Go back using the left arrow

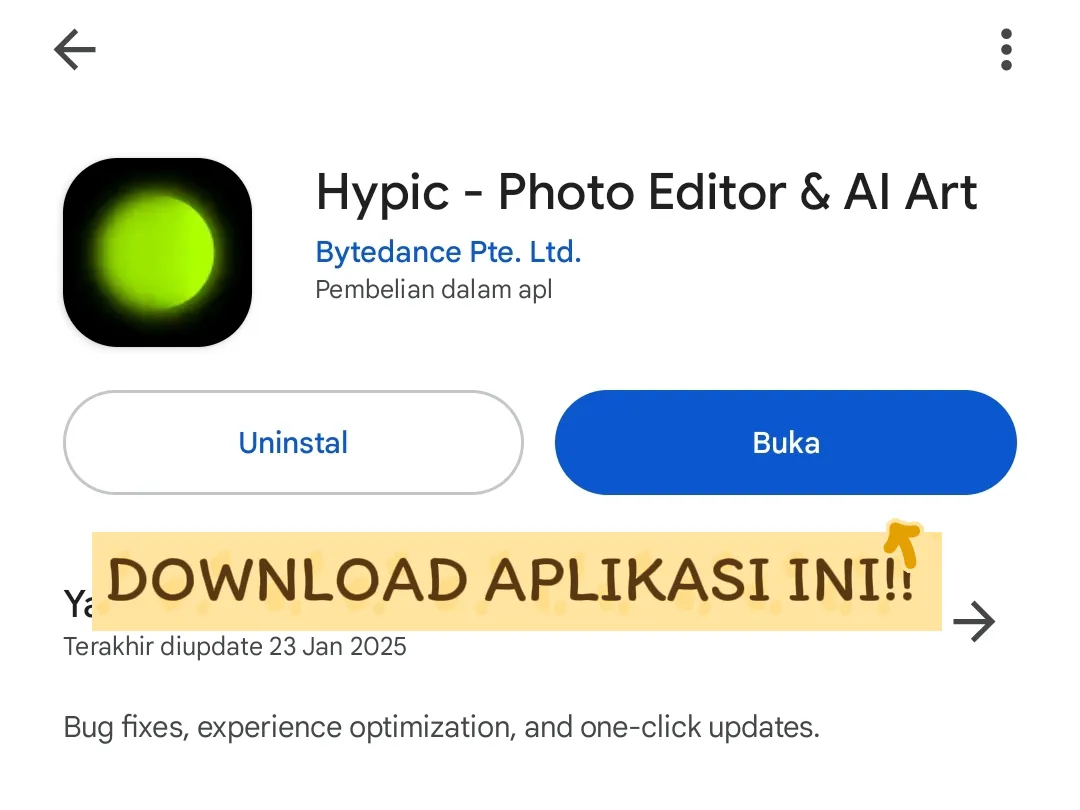[x=74, y=50]
